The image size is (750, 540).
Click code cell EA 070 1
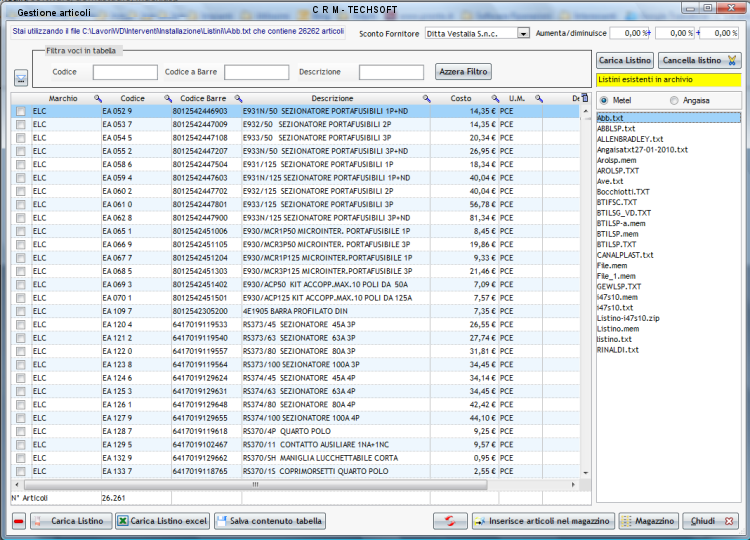[136, 298]
